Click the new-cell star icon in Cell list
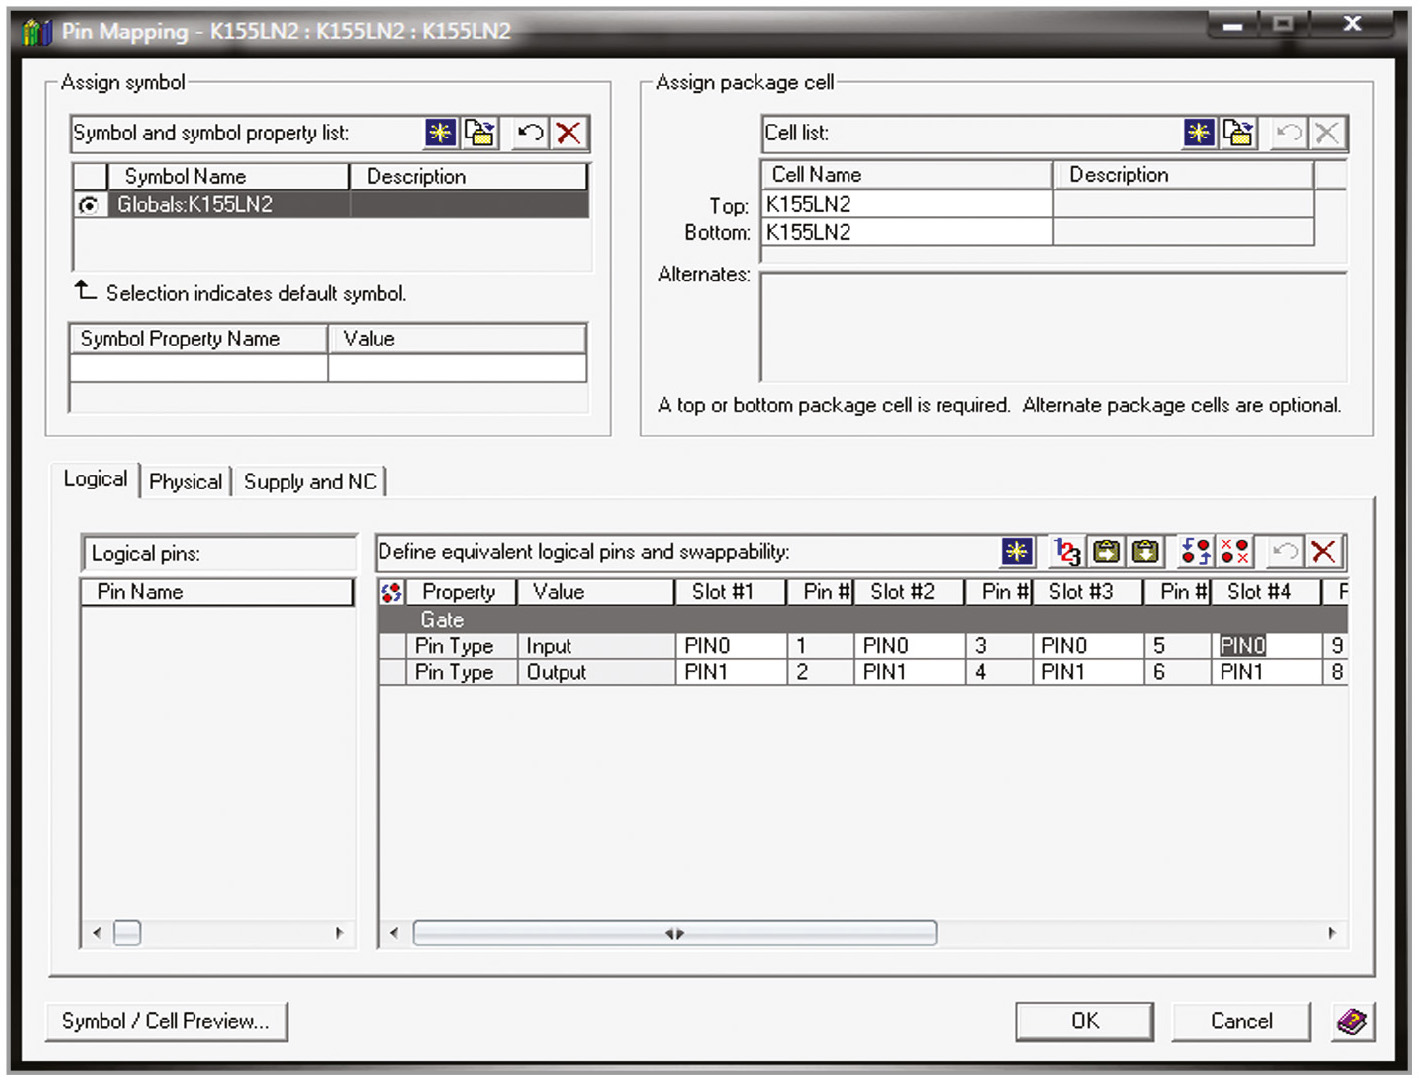Viewport: 1420px width, 1082px height. 1199,133
